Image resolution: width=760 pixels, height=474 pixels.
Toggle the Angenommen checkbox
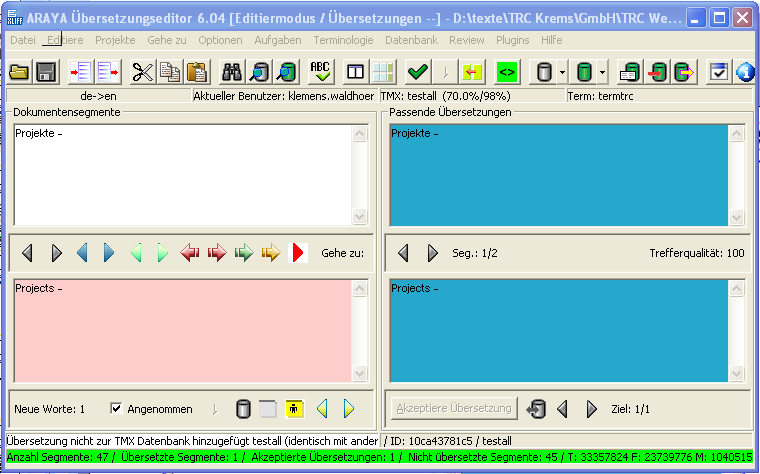pyautogui.click(x=116, y=408)
